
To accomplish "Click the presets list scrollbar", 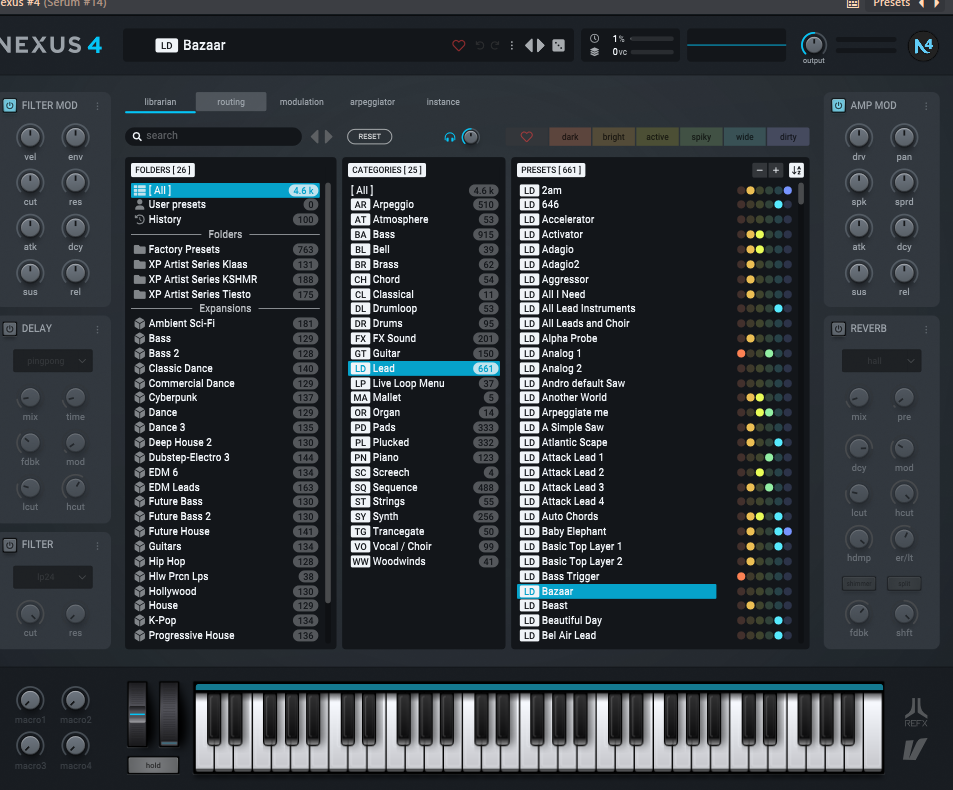I will click(801, 194).
